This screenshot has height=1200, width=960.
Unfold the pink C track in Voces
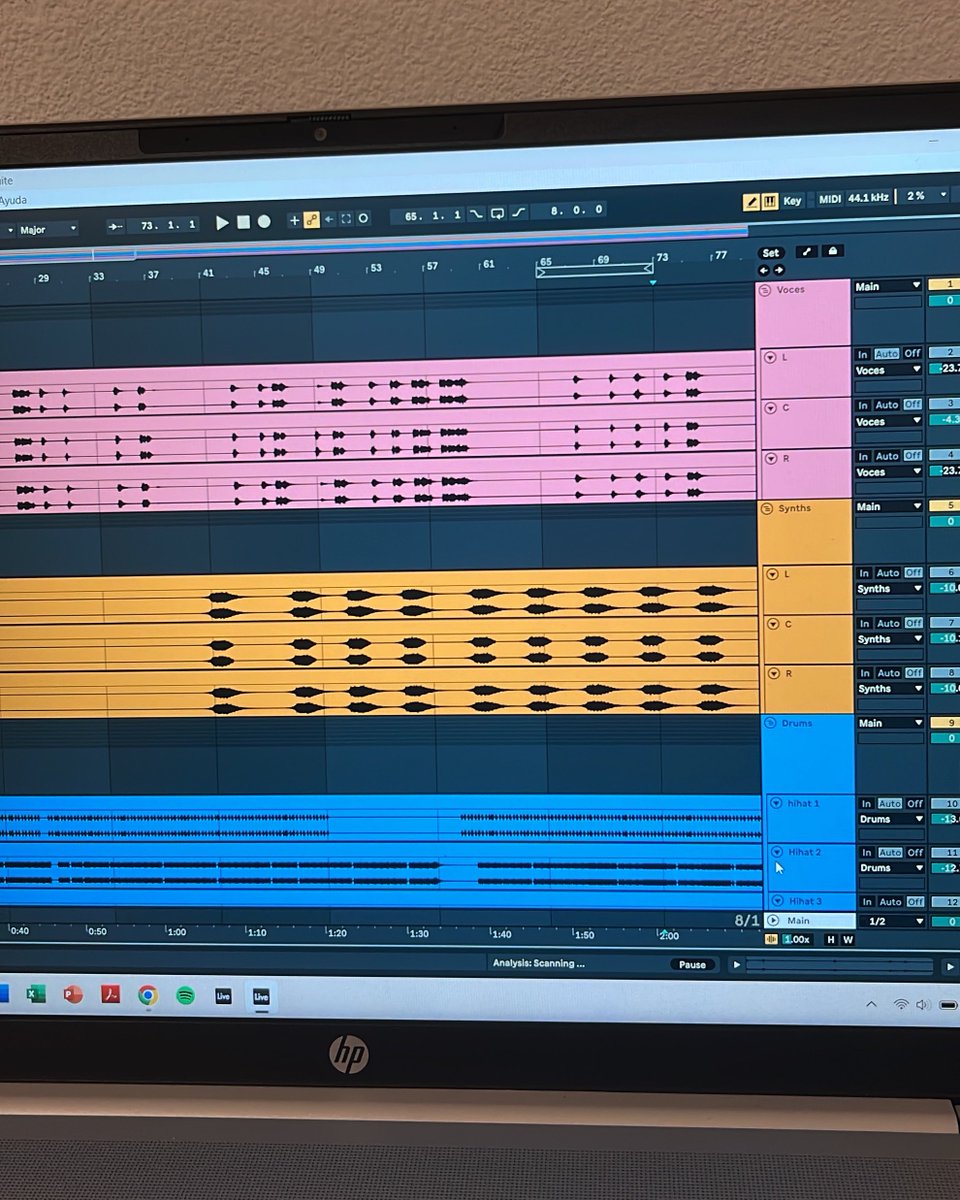[770, 408]
